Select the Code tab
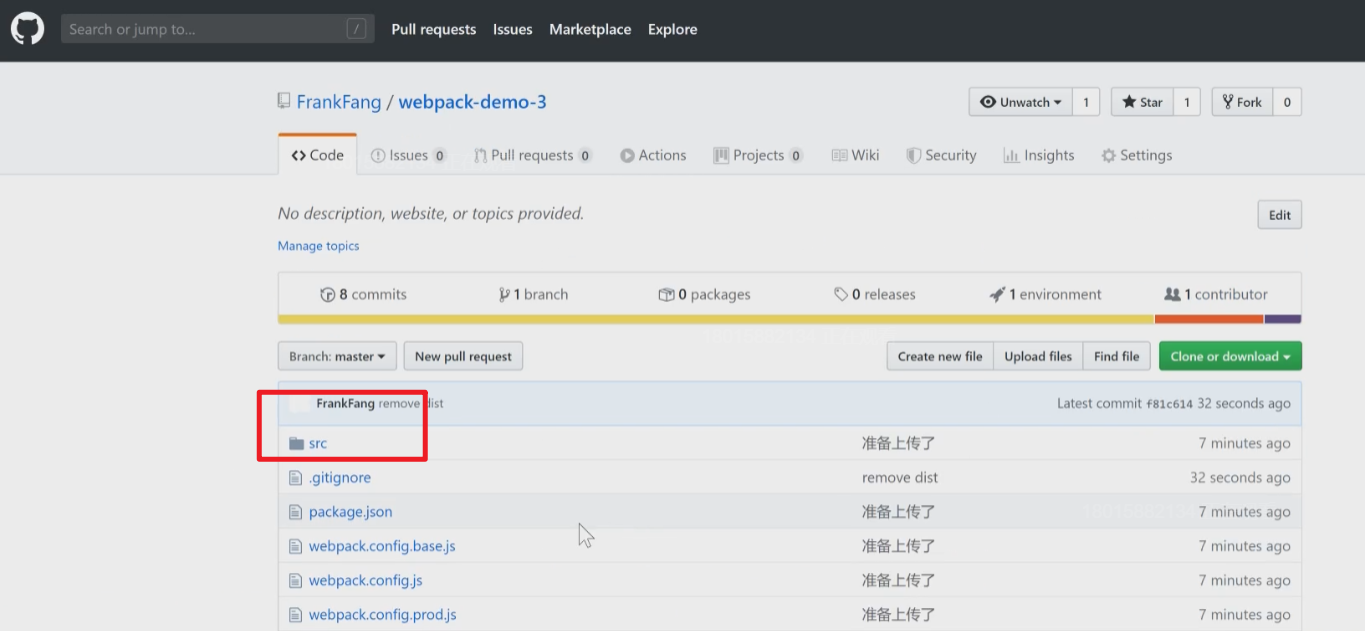Image resolution: width=1365 pixels, height=631 pixels. point(317,155)
